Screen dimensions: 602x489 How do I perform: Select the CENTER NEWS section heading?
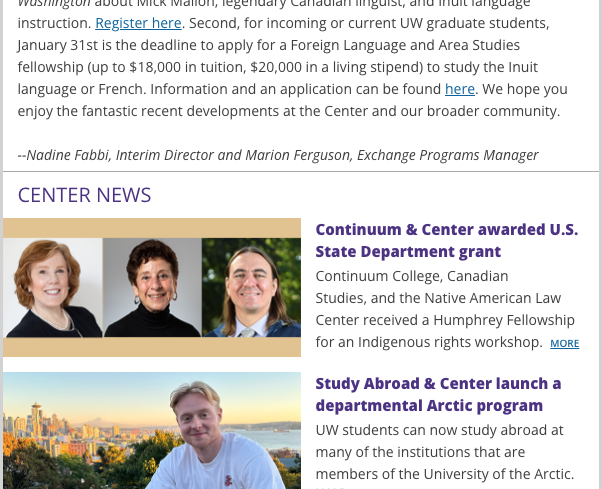(x=84, y=195)
